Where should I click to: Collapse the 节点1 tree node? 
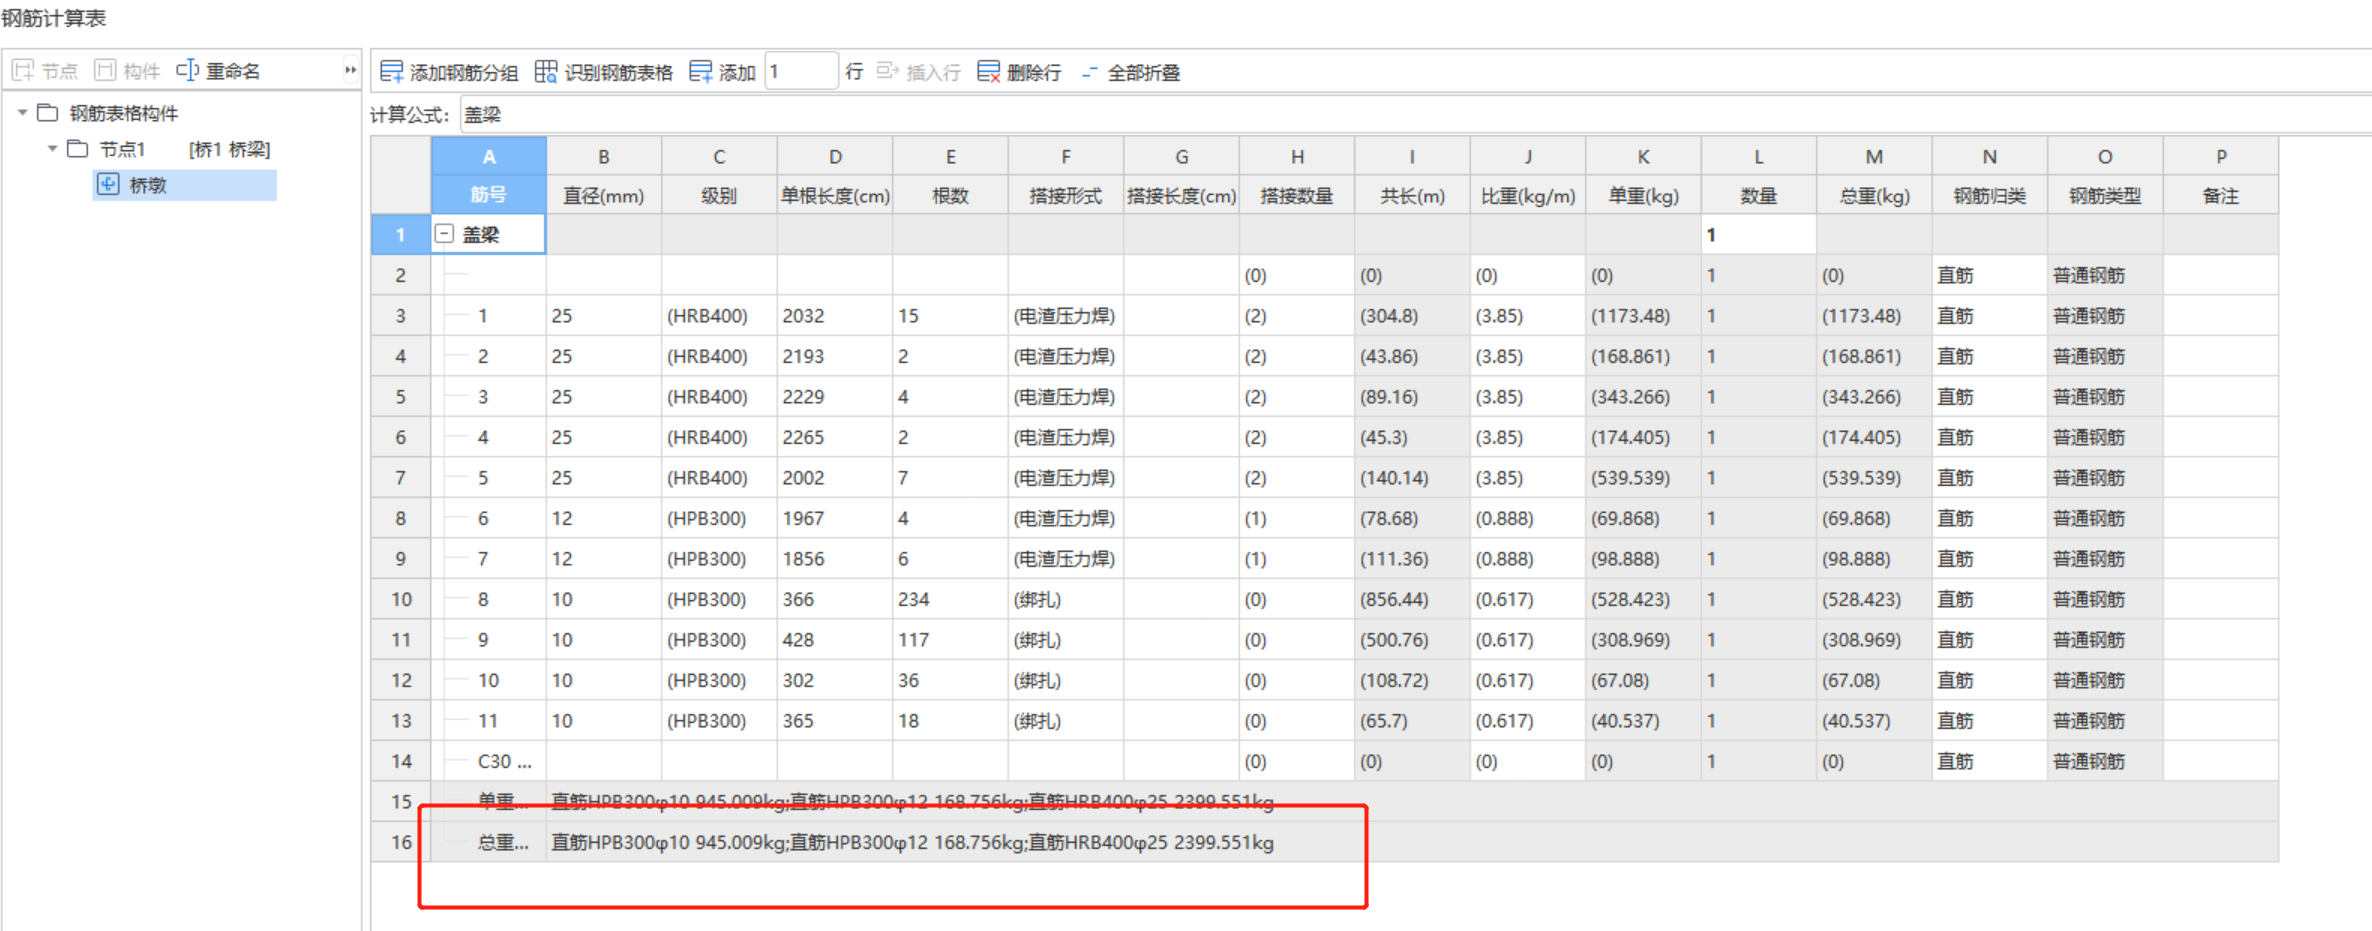52,149
